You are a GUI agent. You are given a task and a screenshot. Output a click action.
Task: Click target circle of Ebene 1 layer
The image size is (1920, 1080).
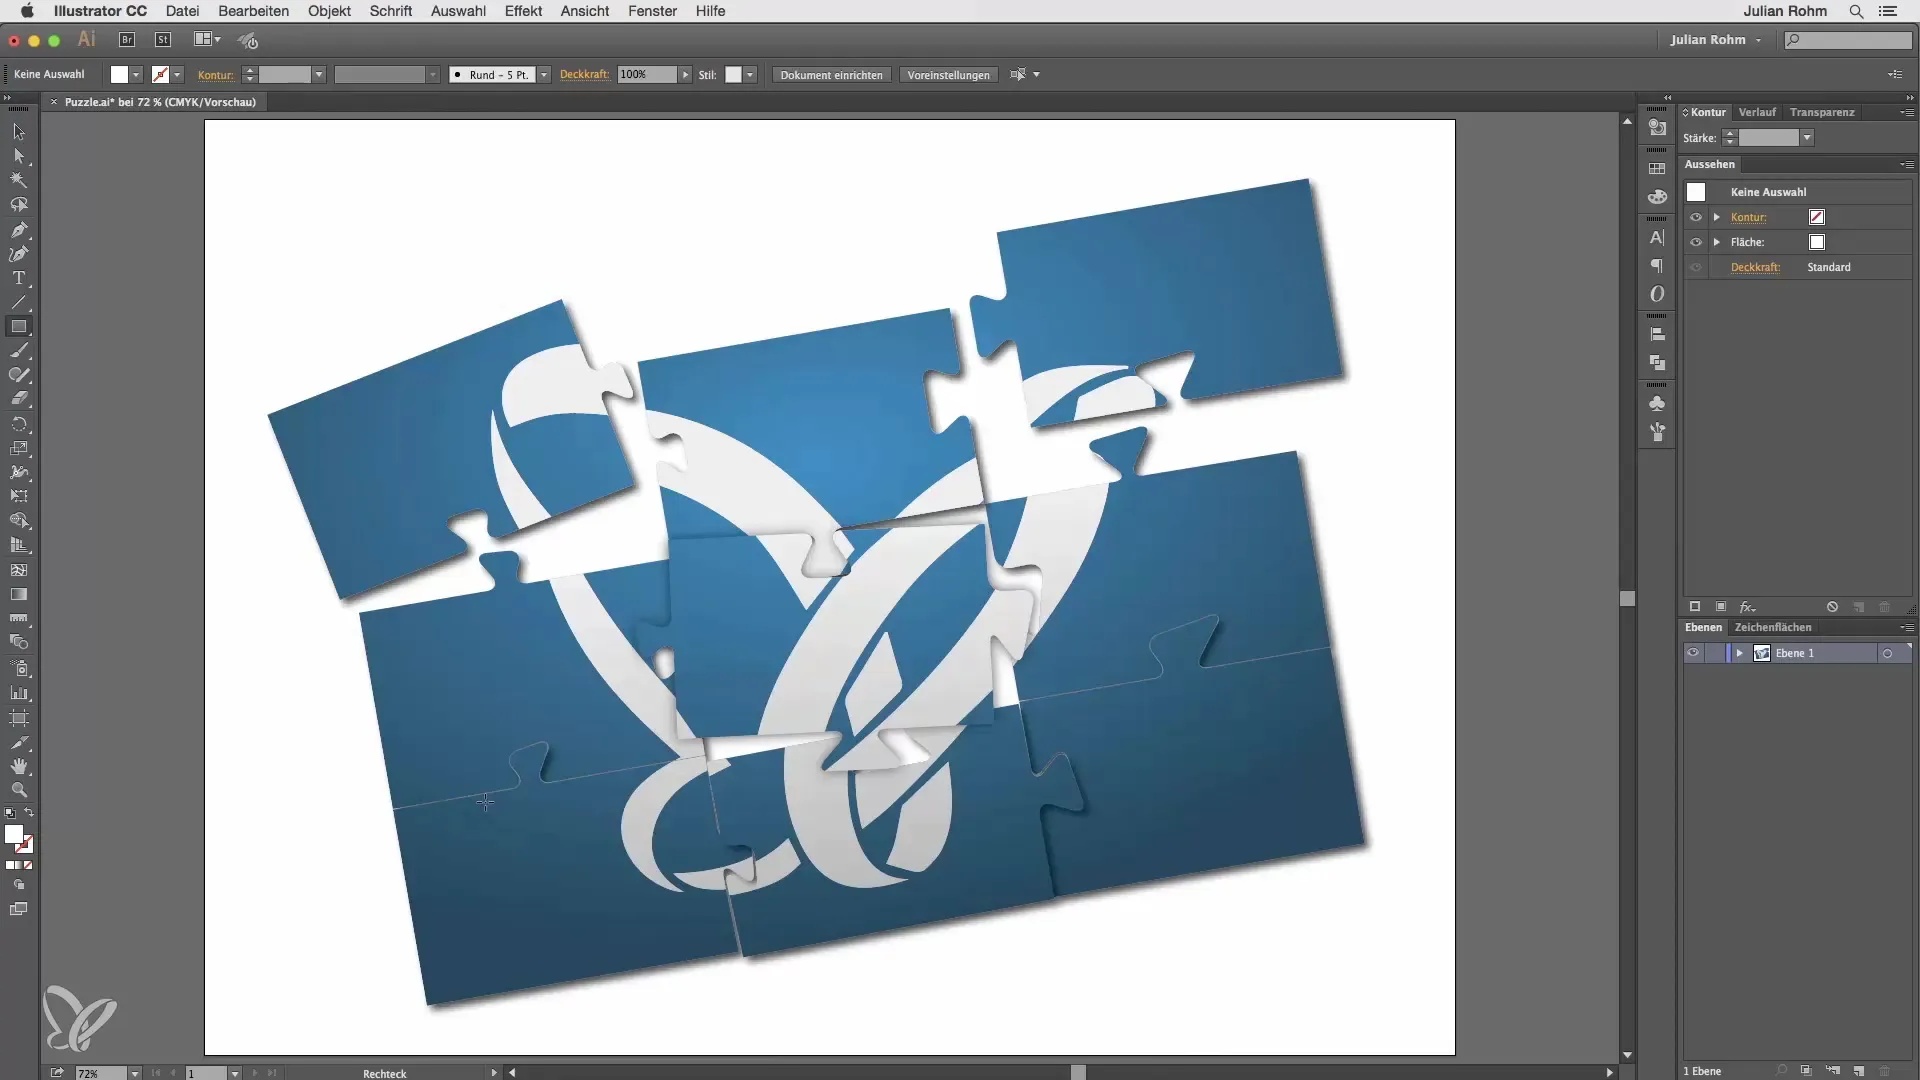pyautogui.click(x=1887, y=654)
